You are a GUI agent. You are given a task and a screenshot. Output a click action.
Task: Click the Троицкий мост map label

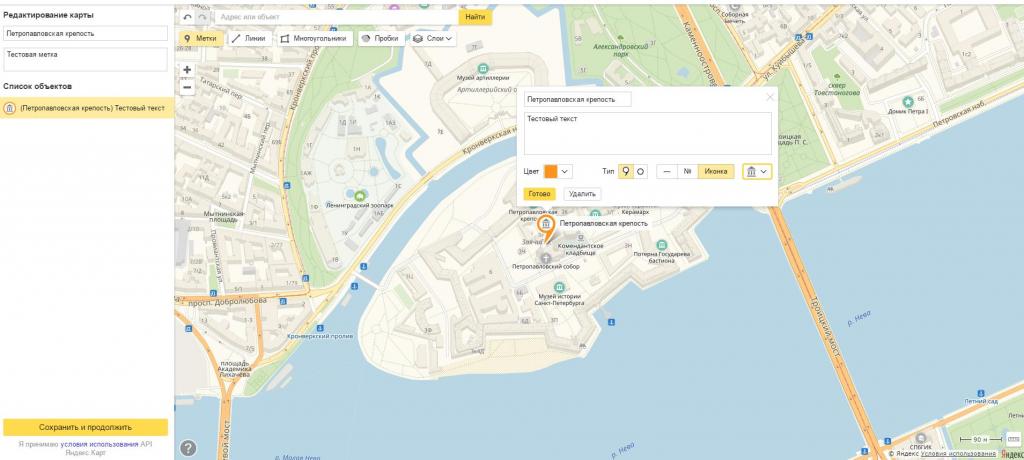pos(823,327)
